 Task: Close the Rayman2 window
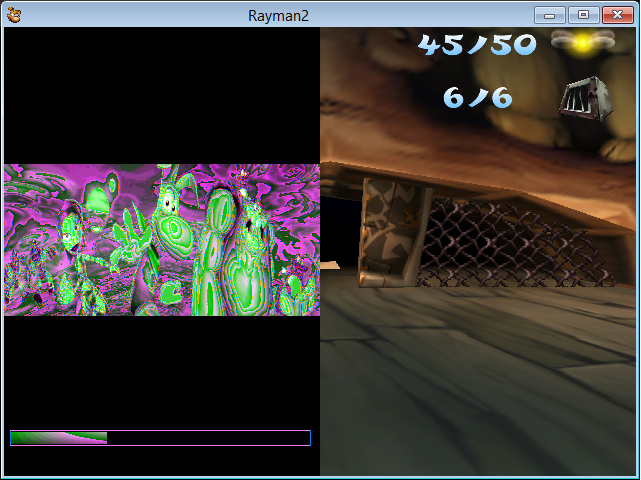click(x=617, y=15)
